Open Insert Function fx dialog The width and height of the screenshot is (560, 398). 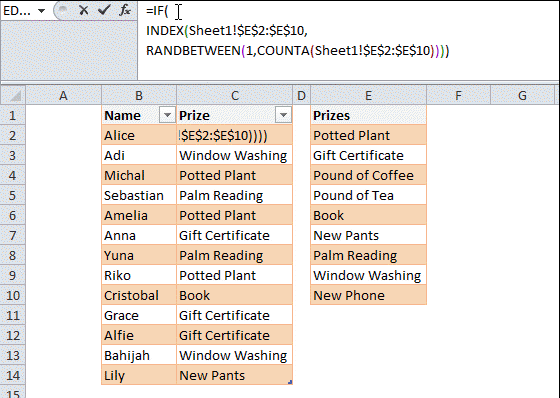point(125,10)
